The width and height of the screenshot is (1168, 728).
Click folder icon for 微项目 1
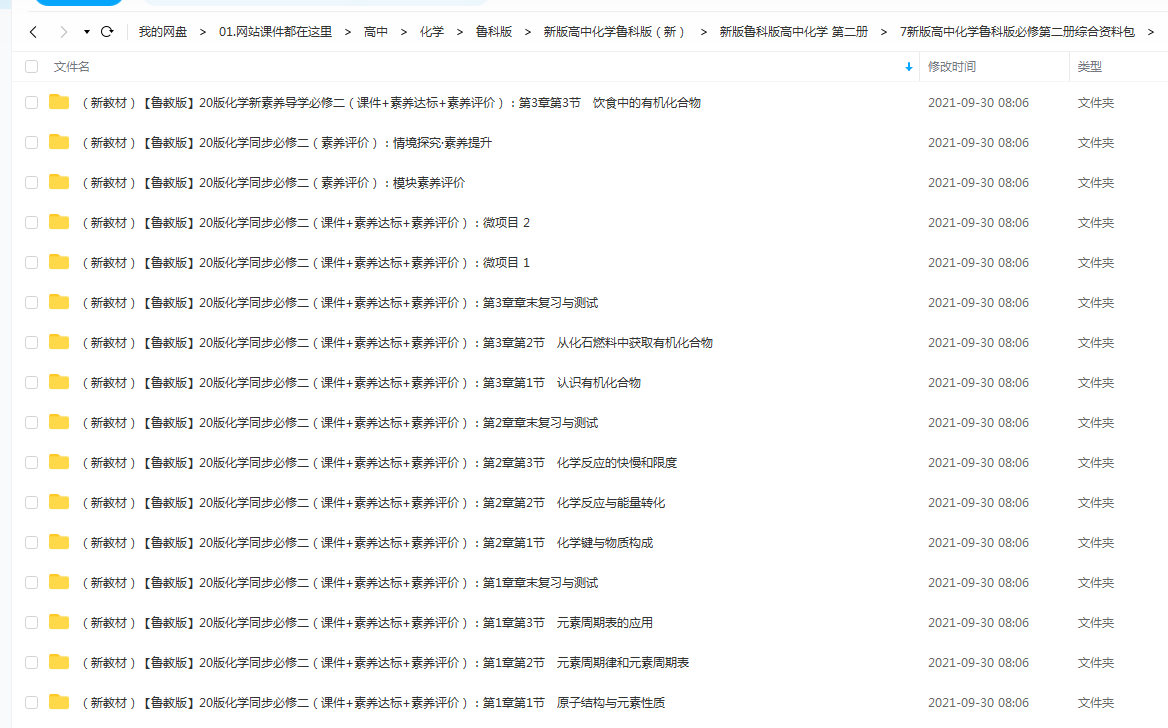click(59, 262)
